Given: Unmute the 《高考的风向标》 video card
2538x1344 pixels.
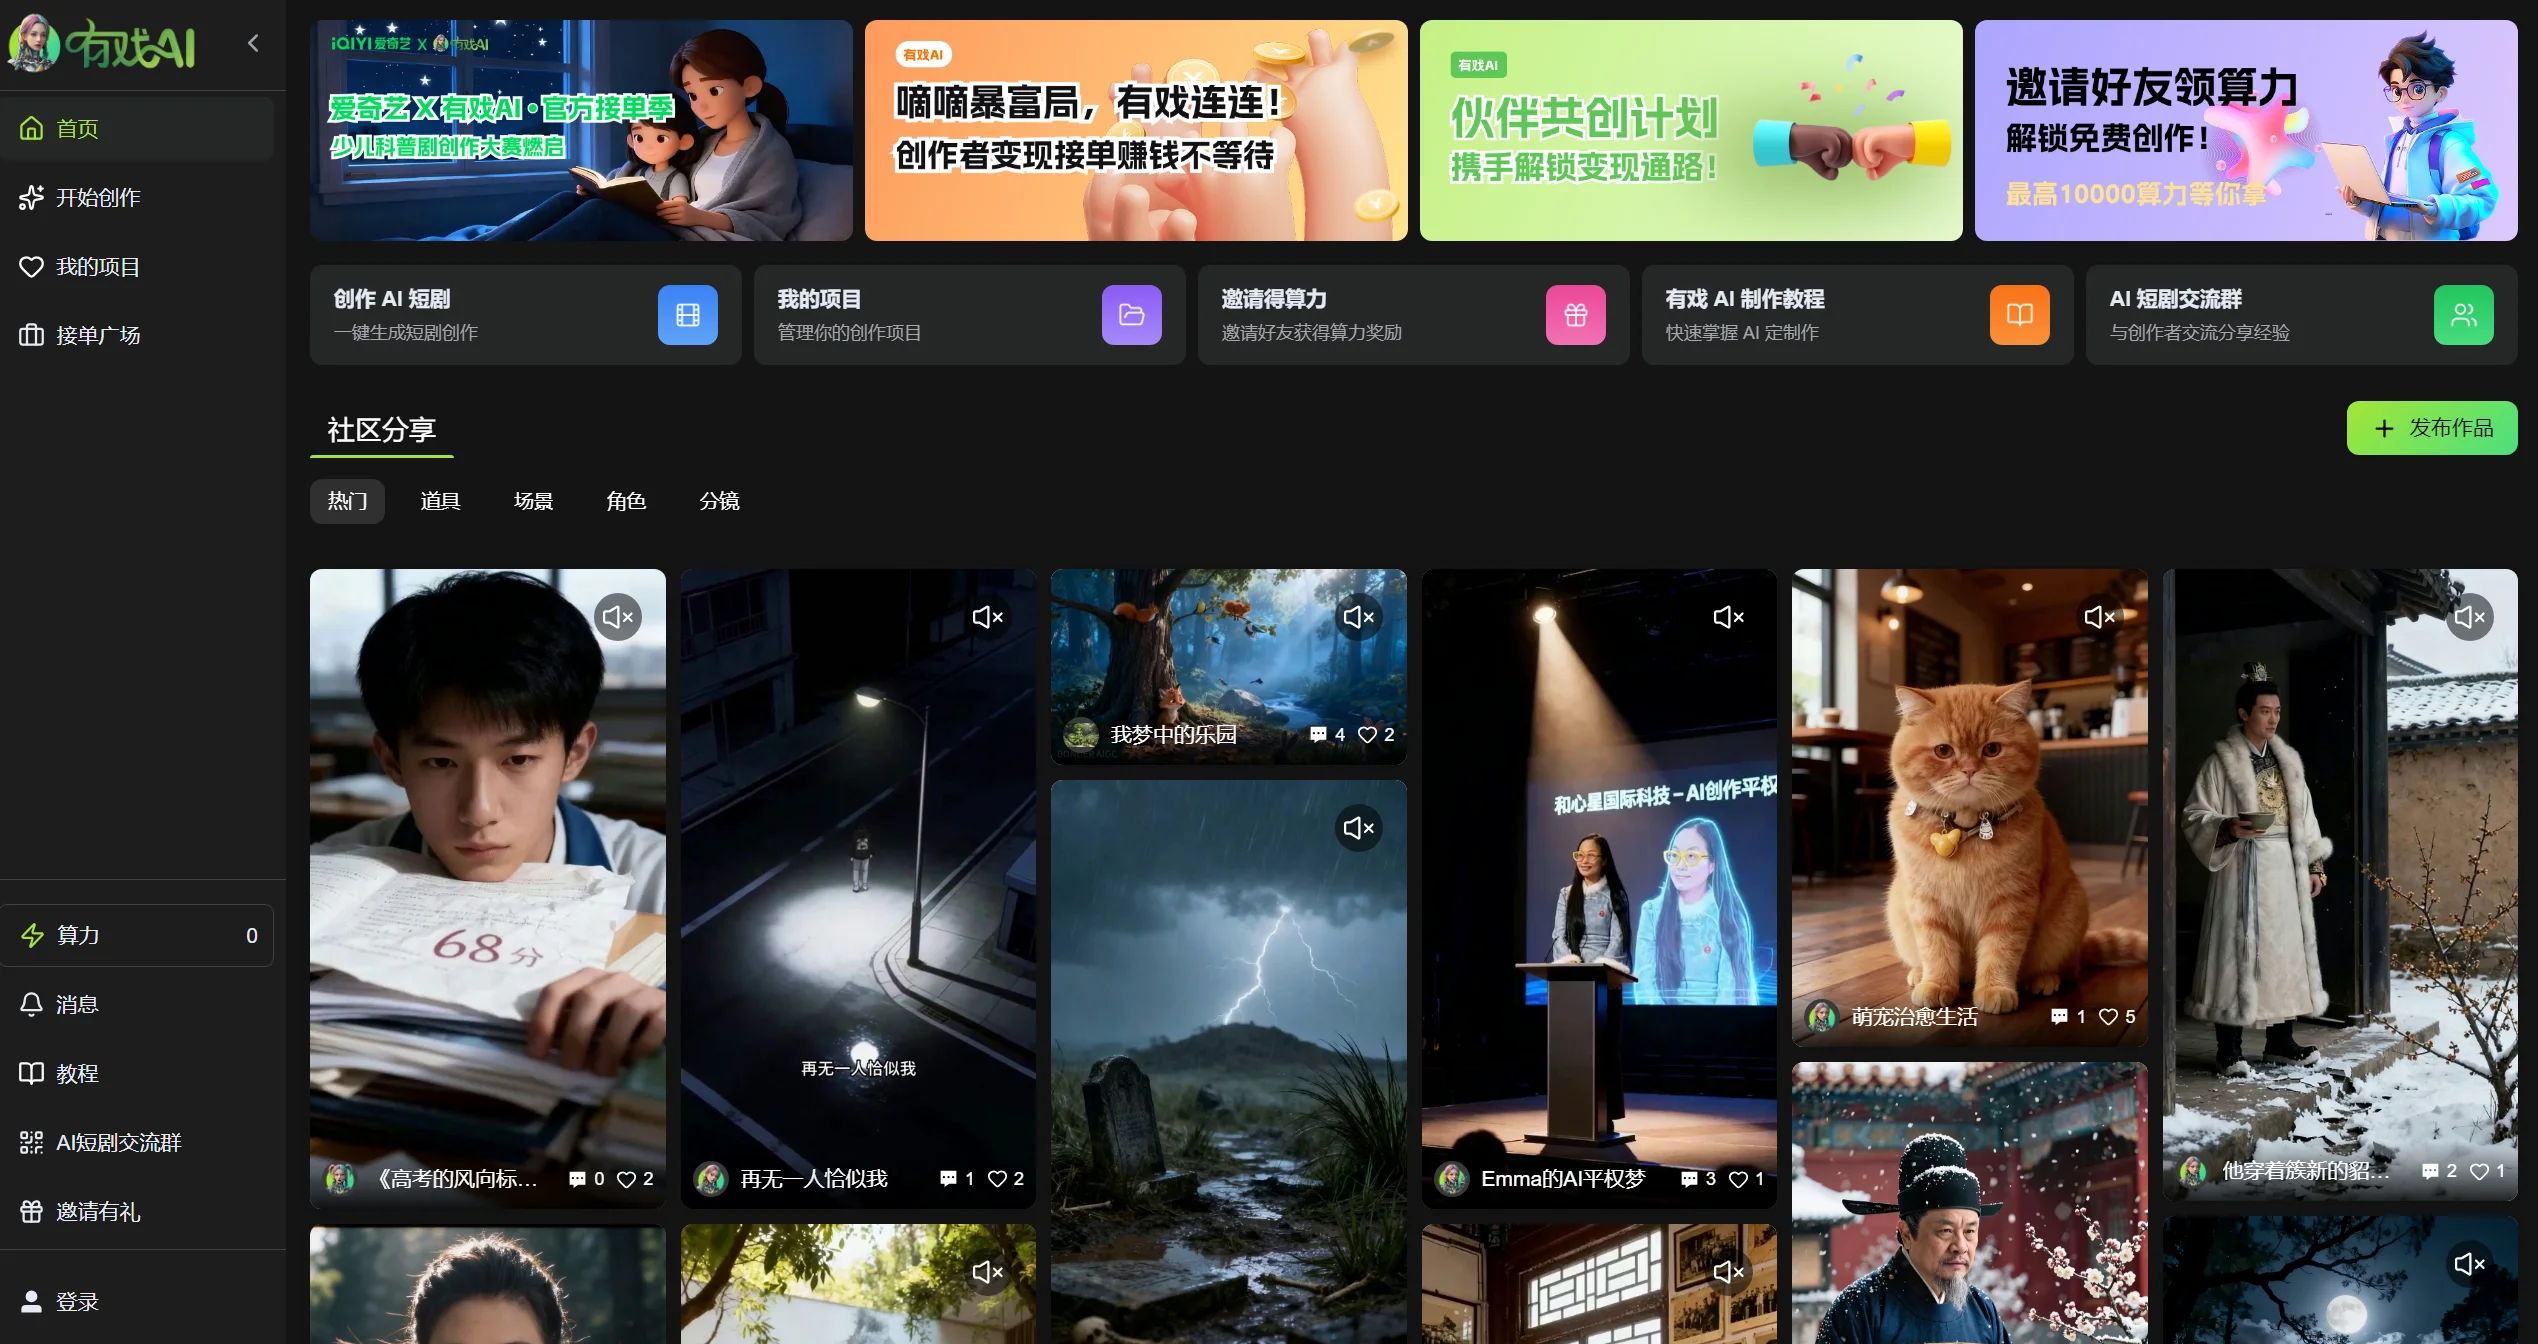Looking at the screenshot, I should pos(618,617).
